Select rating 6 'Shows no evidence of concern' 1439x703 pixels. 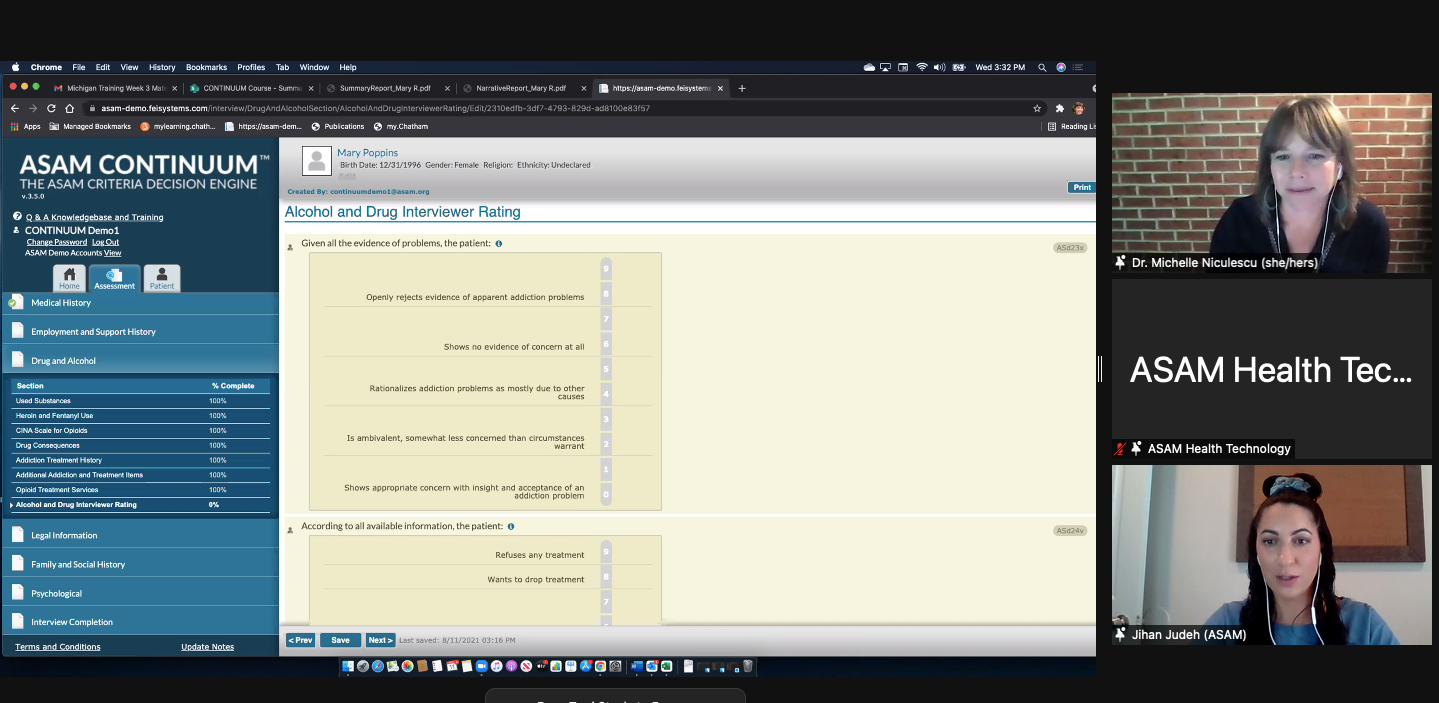tap(606, 344)
